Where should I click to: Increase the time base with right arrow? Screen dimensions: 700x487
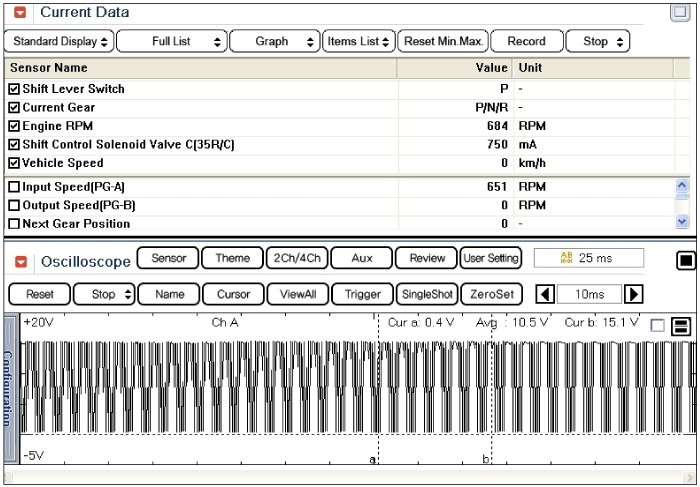point(633,295)
